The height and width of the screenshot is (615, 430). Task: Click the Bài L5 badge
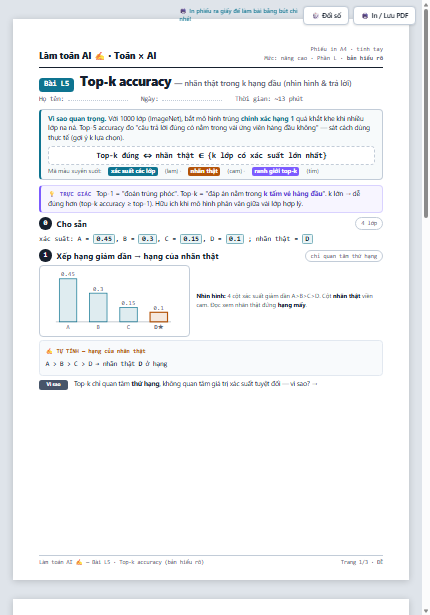[x=56, y=84]
